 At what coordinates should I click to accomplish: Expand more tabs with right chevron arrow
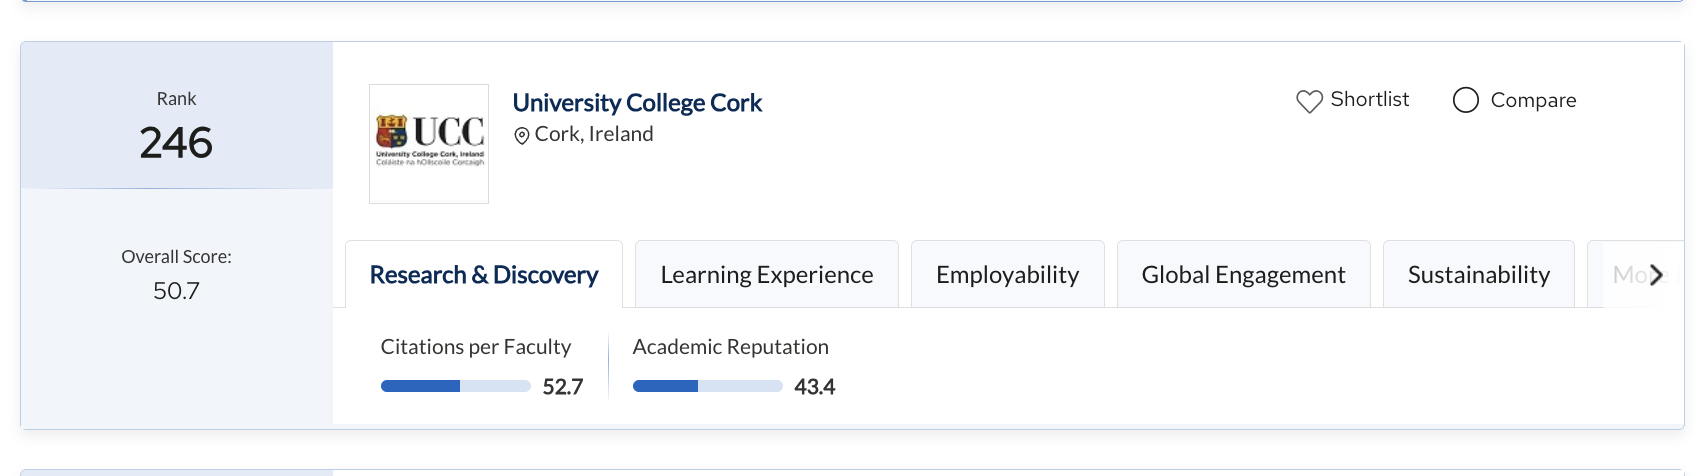coord(1656,274)
